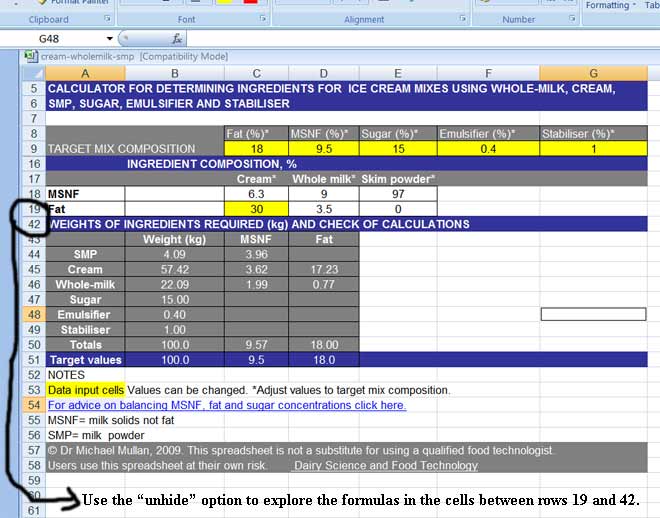This screenshot has height=518, width=660.
Task: Select the calculator title cell in row 5
Action: pyautogui.click(x=346, y=88)
